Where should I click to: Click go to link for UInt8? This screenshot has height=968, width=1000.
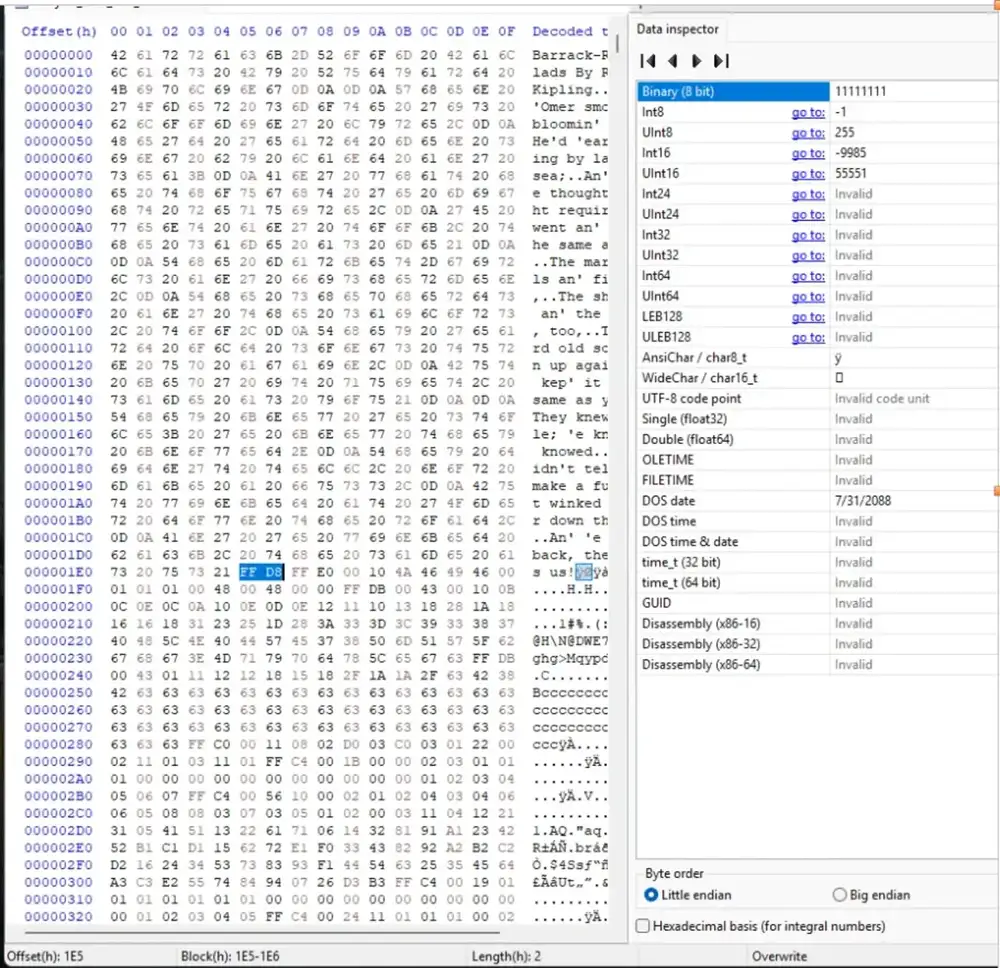pyautogui.click(x=808, y=133)
